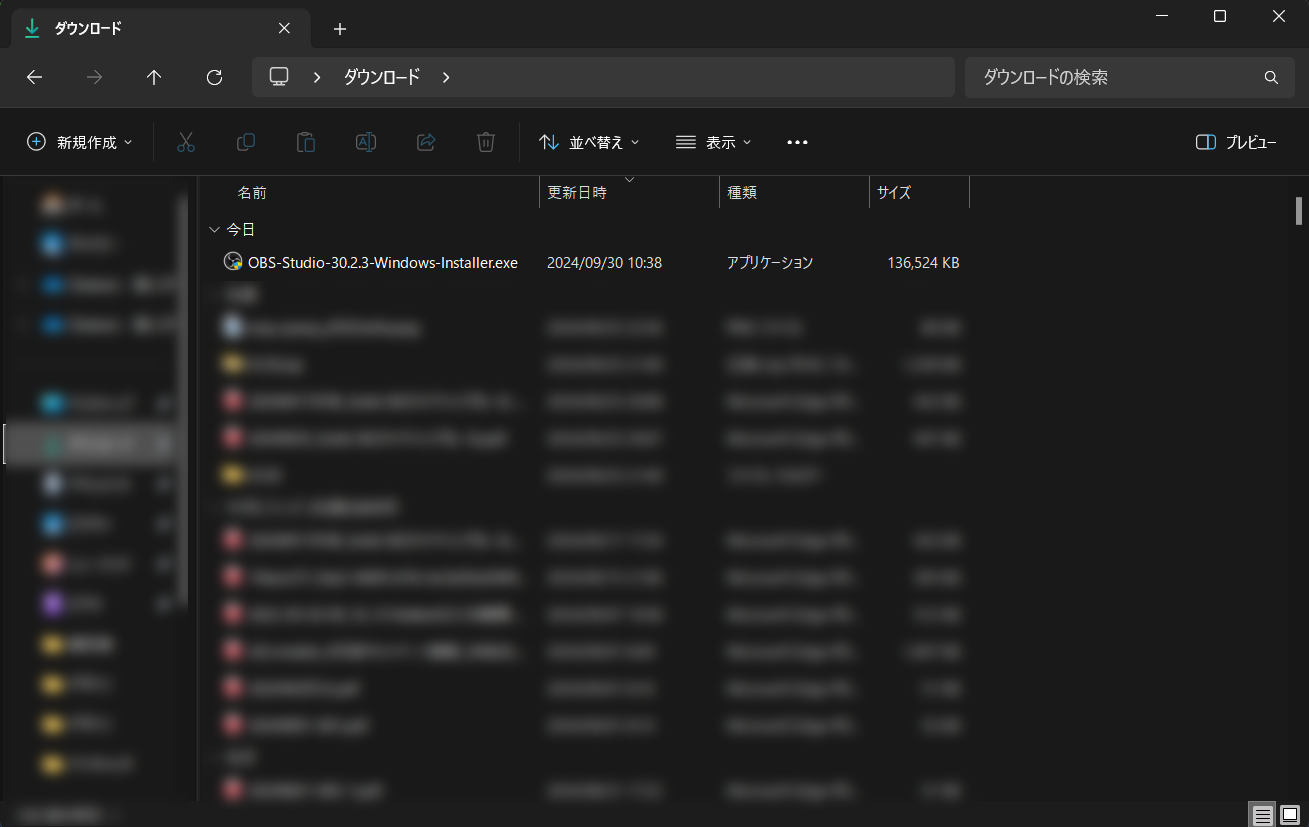Expand chevron before ダウンロード in address bar

click(x=317, y=77)
